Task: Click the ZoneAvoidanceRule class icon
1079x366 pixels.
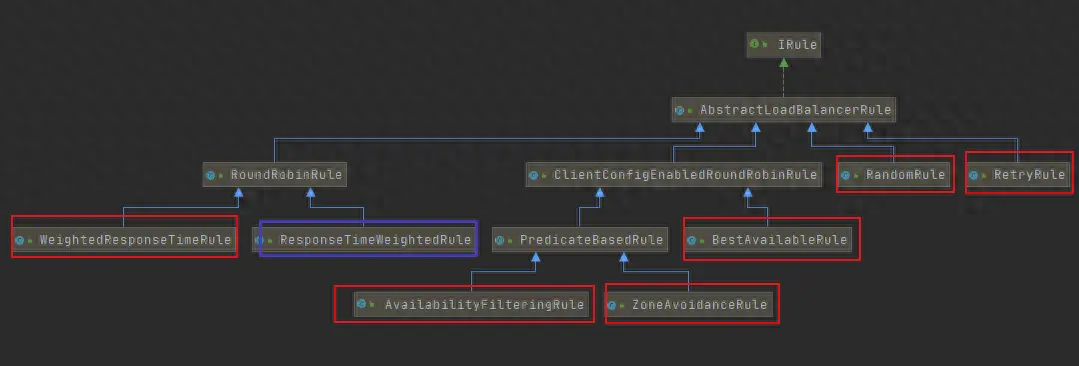Action: (x=612, y=305)
